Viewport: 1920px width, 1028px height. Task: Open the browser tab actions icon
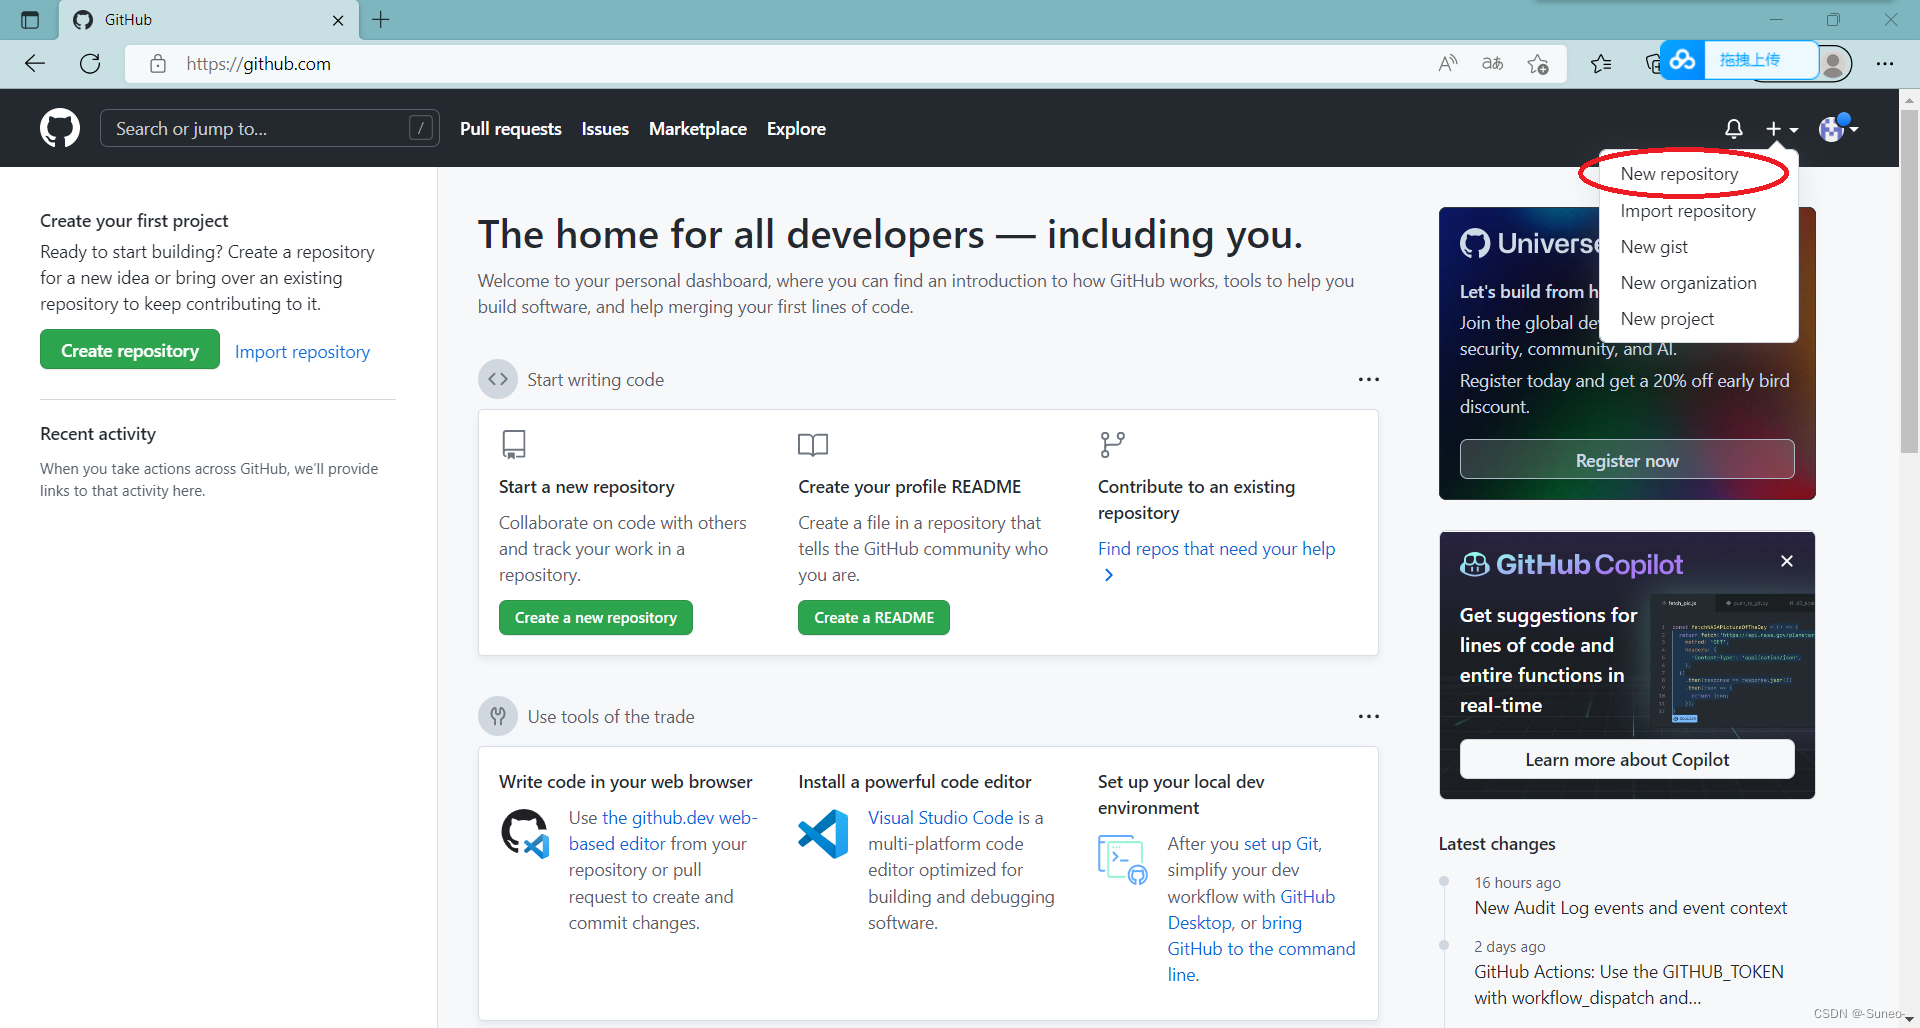(x=30, y=19)
